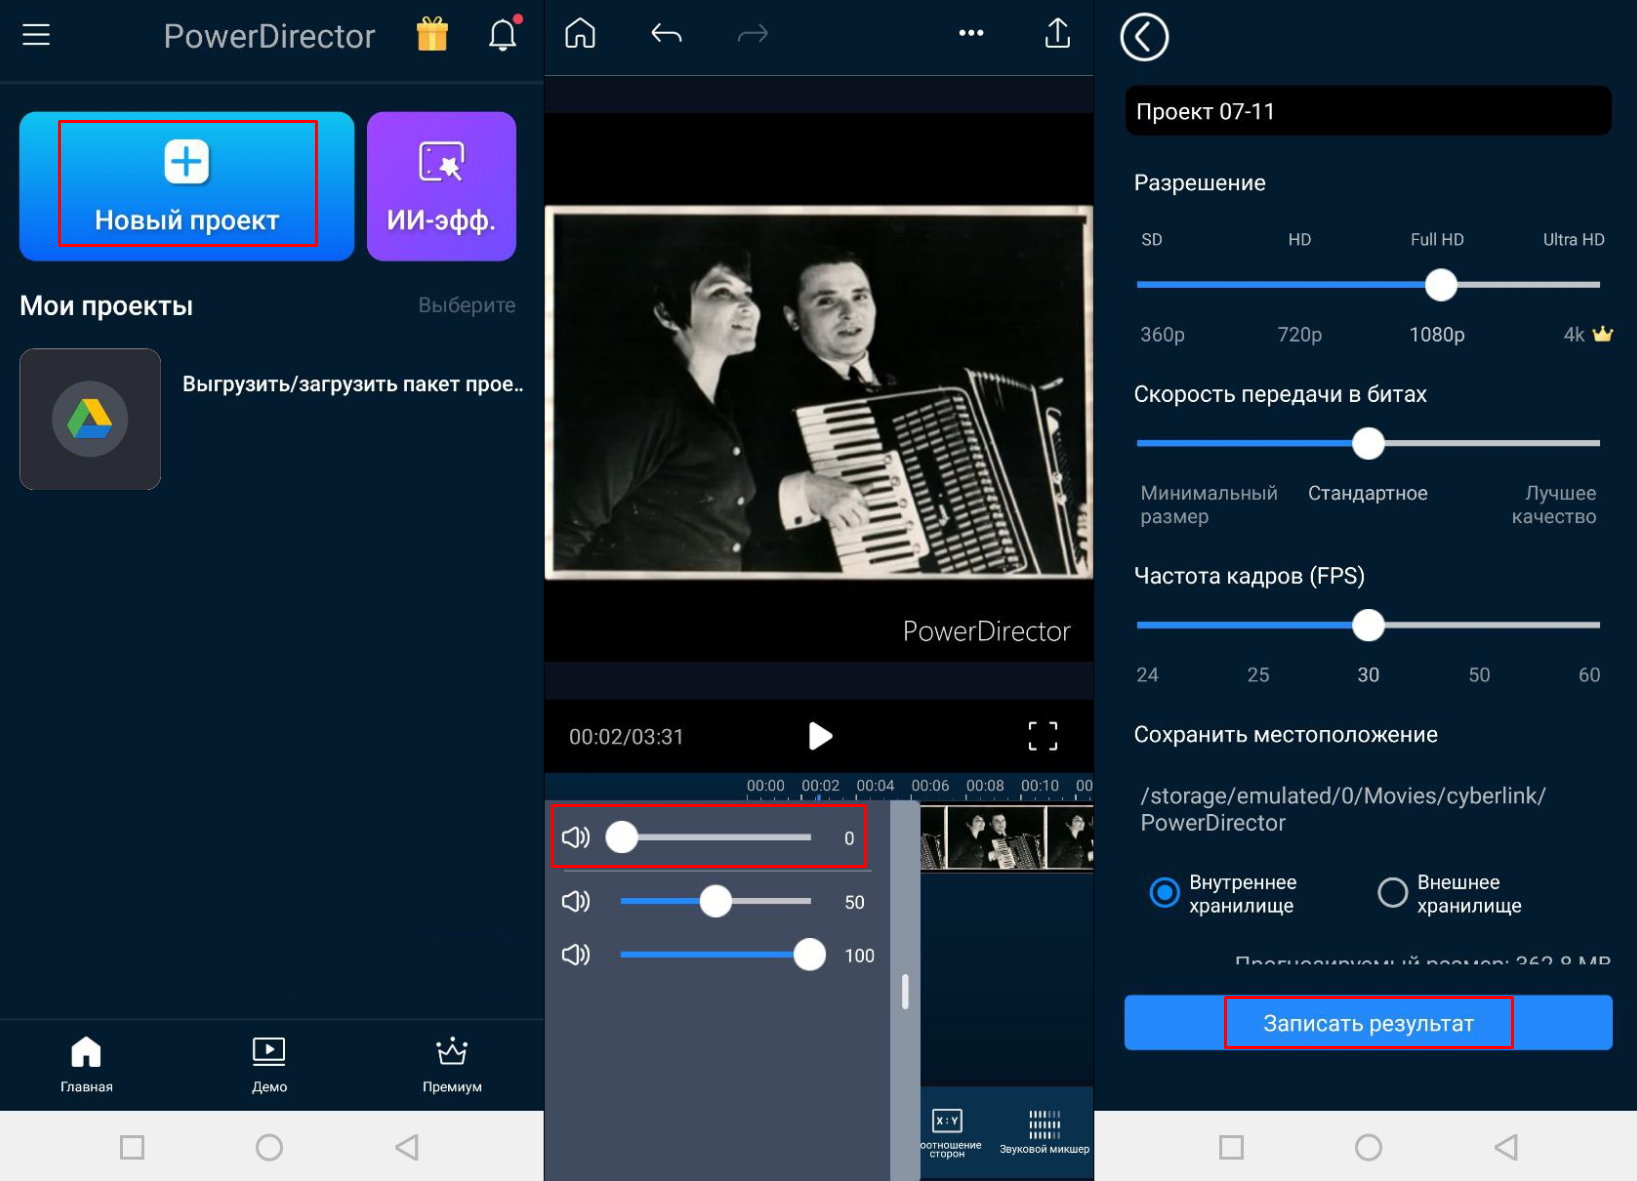Select the video clip on the timeline
The height and width of the screenshot is (1181, 1637).
1006,838
